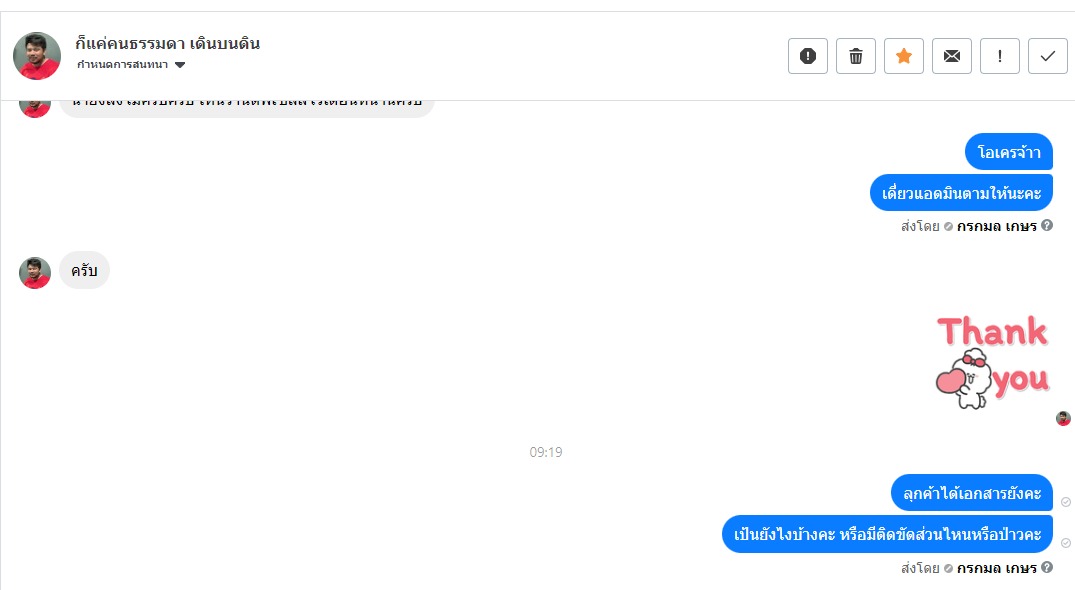Mark conversation unread with envelope icon
The image size is (1075, 590).
click(952, 56)
